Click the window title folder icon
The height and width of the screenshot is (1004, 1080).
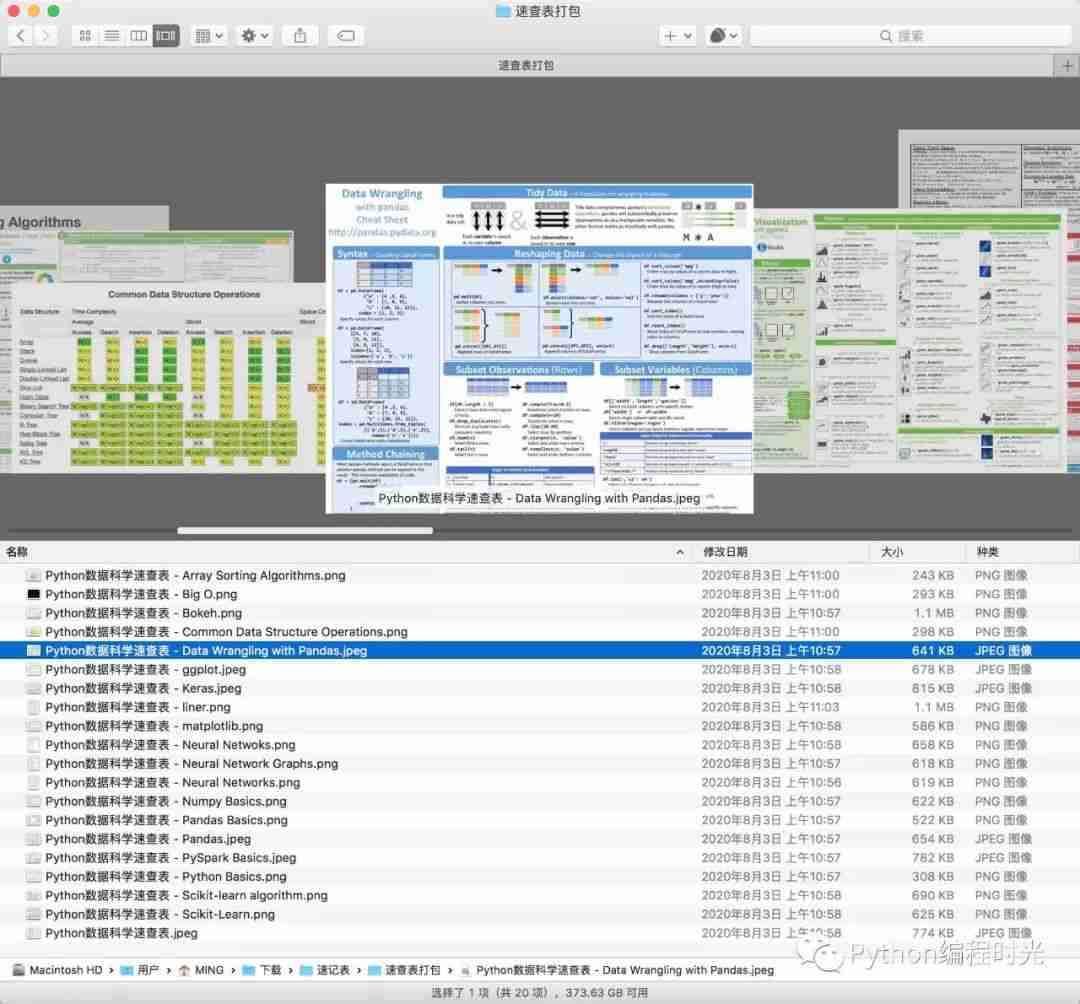503,11
